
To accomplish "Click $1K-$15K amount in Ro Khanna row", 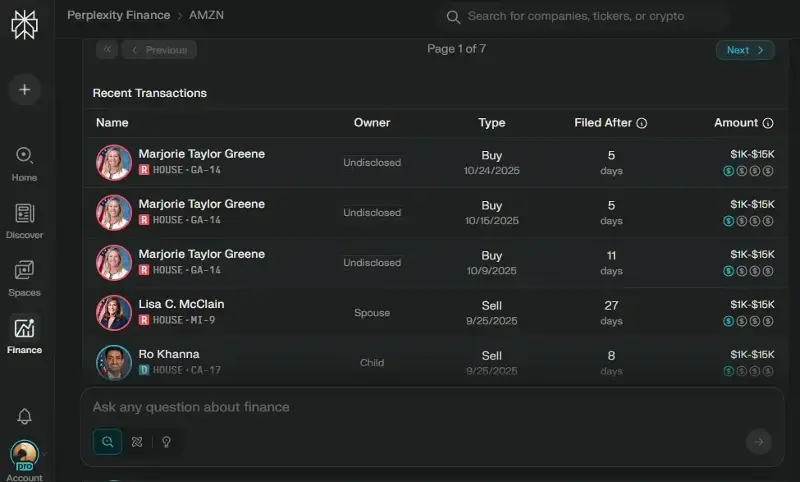I will pos(752,354).
